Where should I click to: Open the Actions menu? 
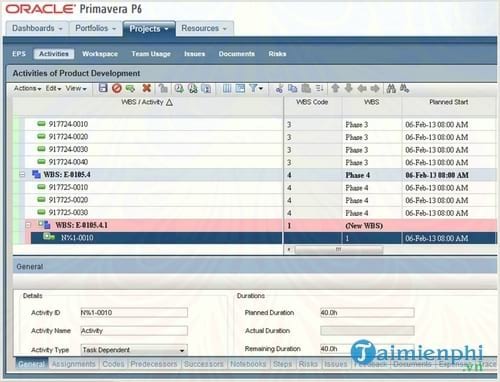point(27,88)
